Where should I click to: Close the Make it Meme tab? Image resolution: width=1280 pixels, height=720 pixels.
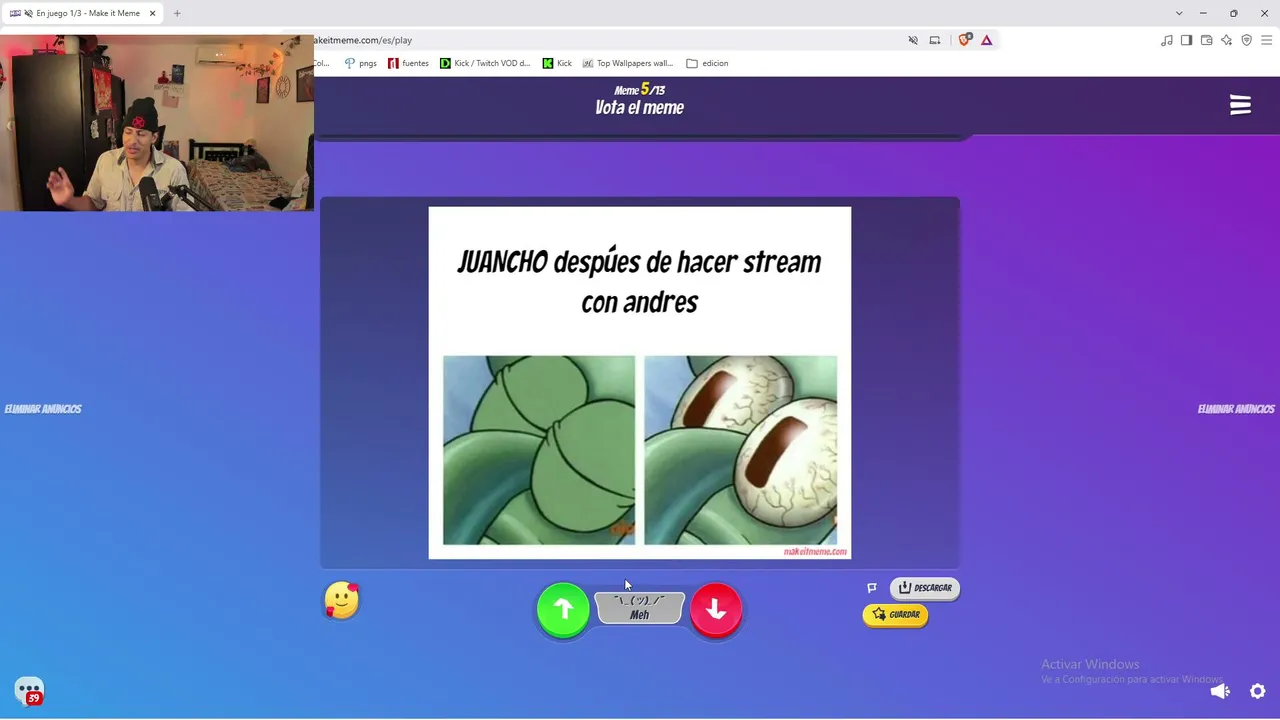[x=152, y=13]
